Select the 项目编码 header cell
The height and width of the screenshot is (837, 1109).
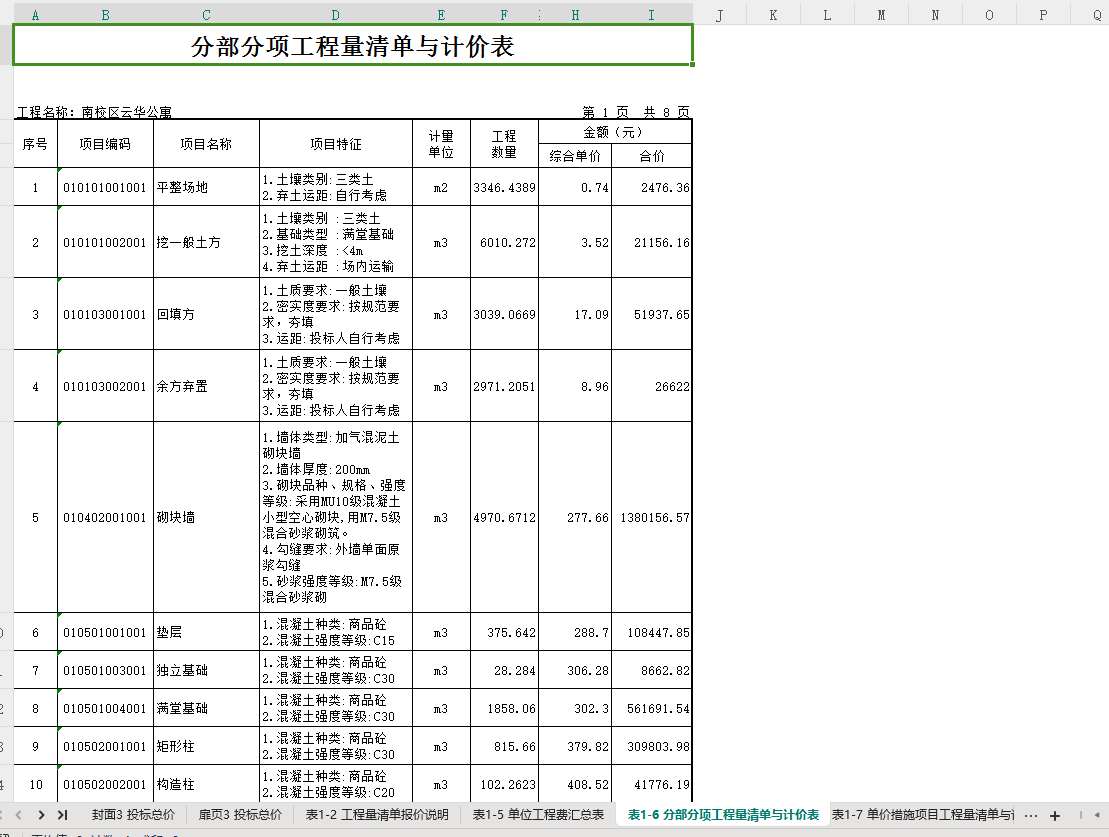coord(105,144)
